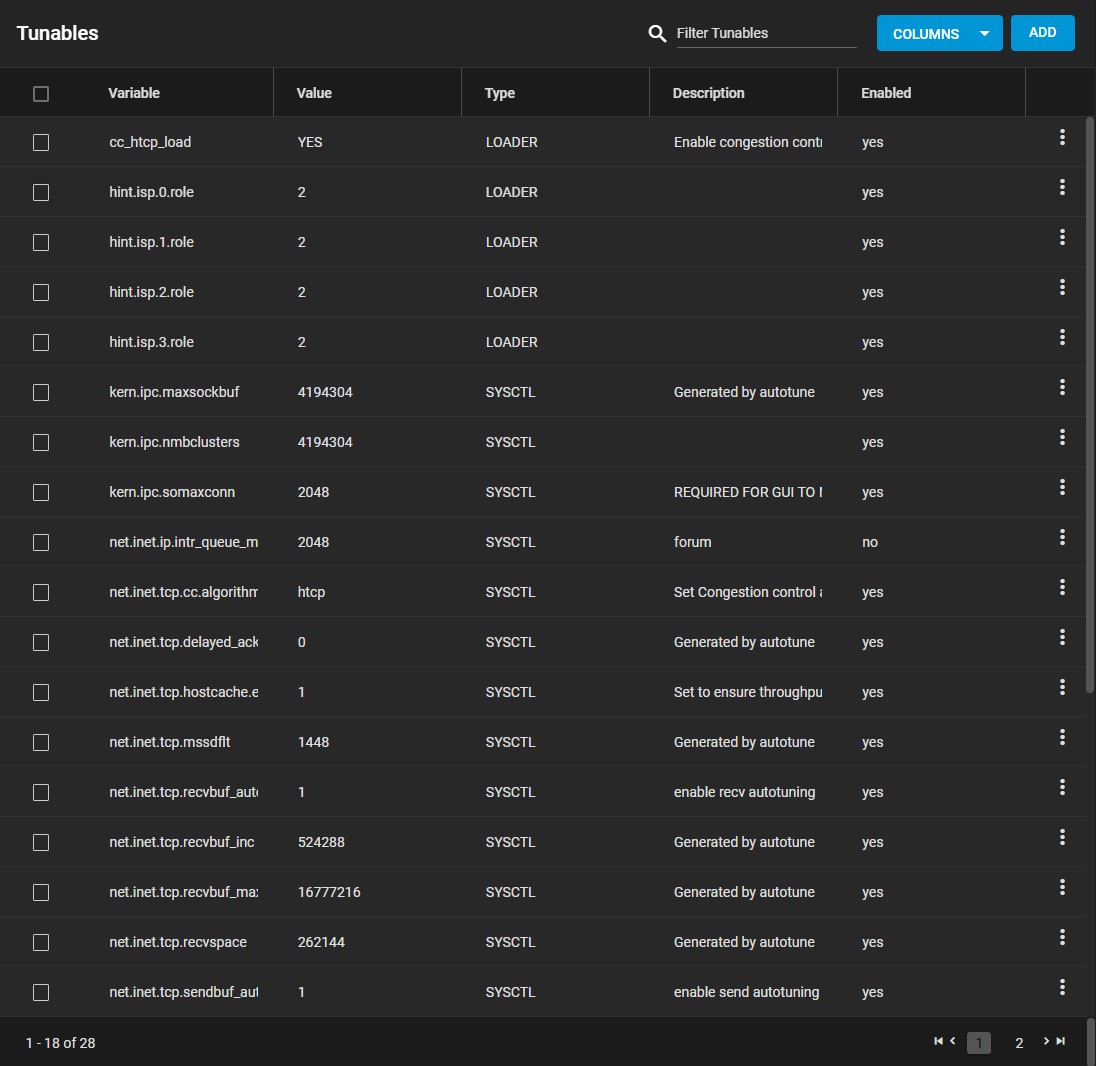The image size is (1096, 1066).
Task: Sort by Enabled column header
Action: 886,93
